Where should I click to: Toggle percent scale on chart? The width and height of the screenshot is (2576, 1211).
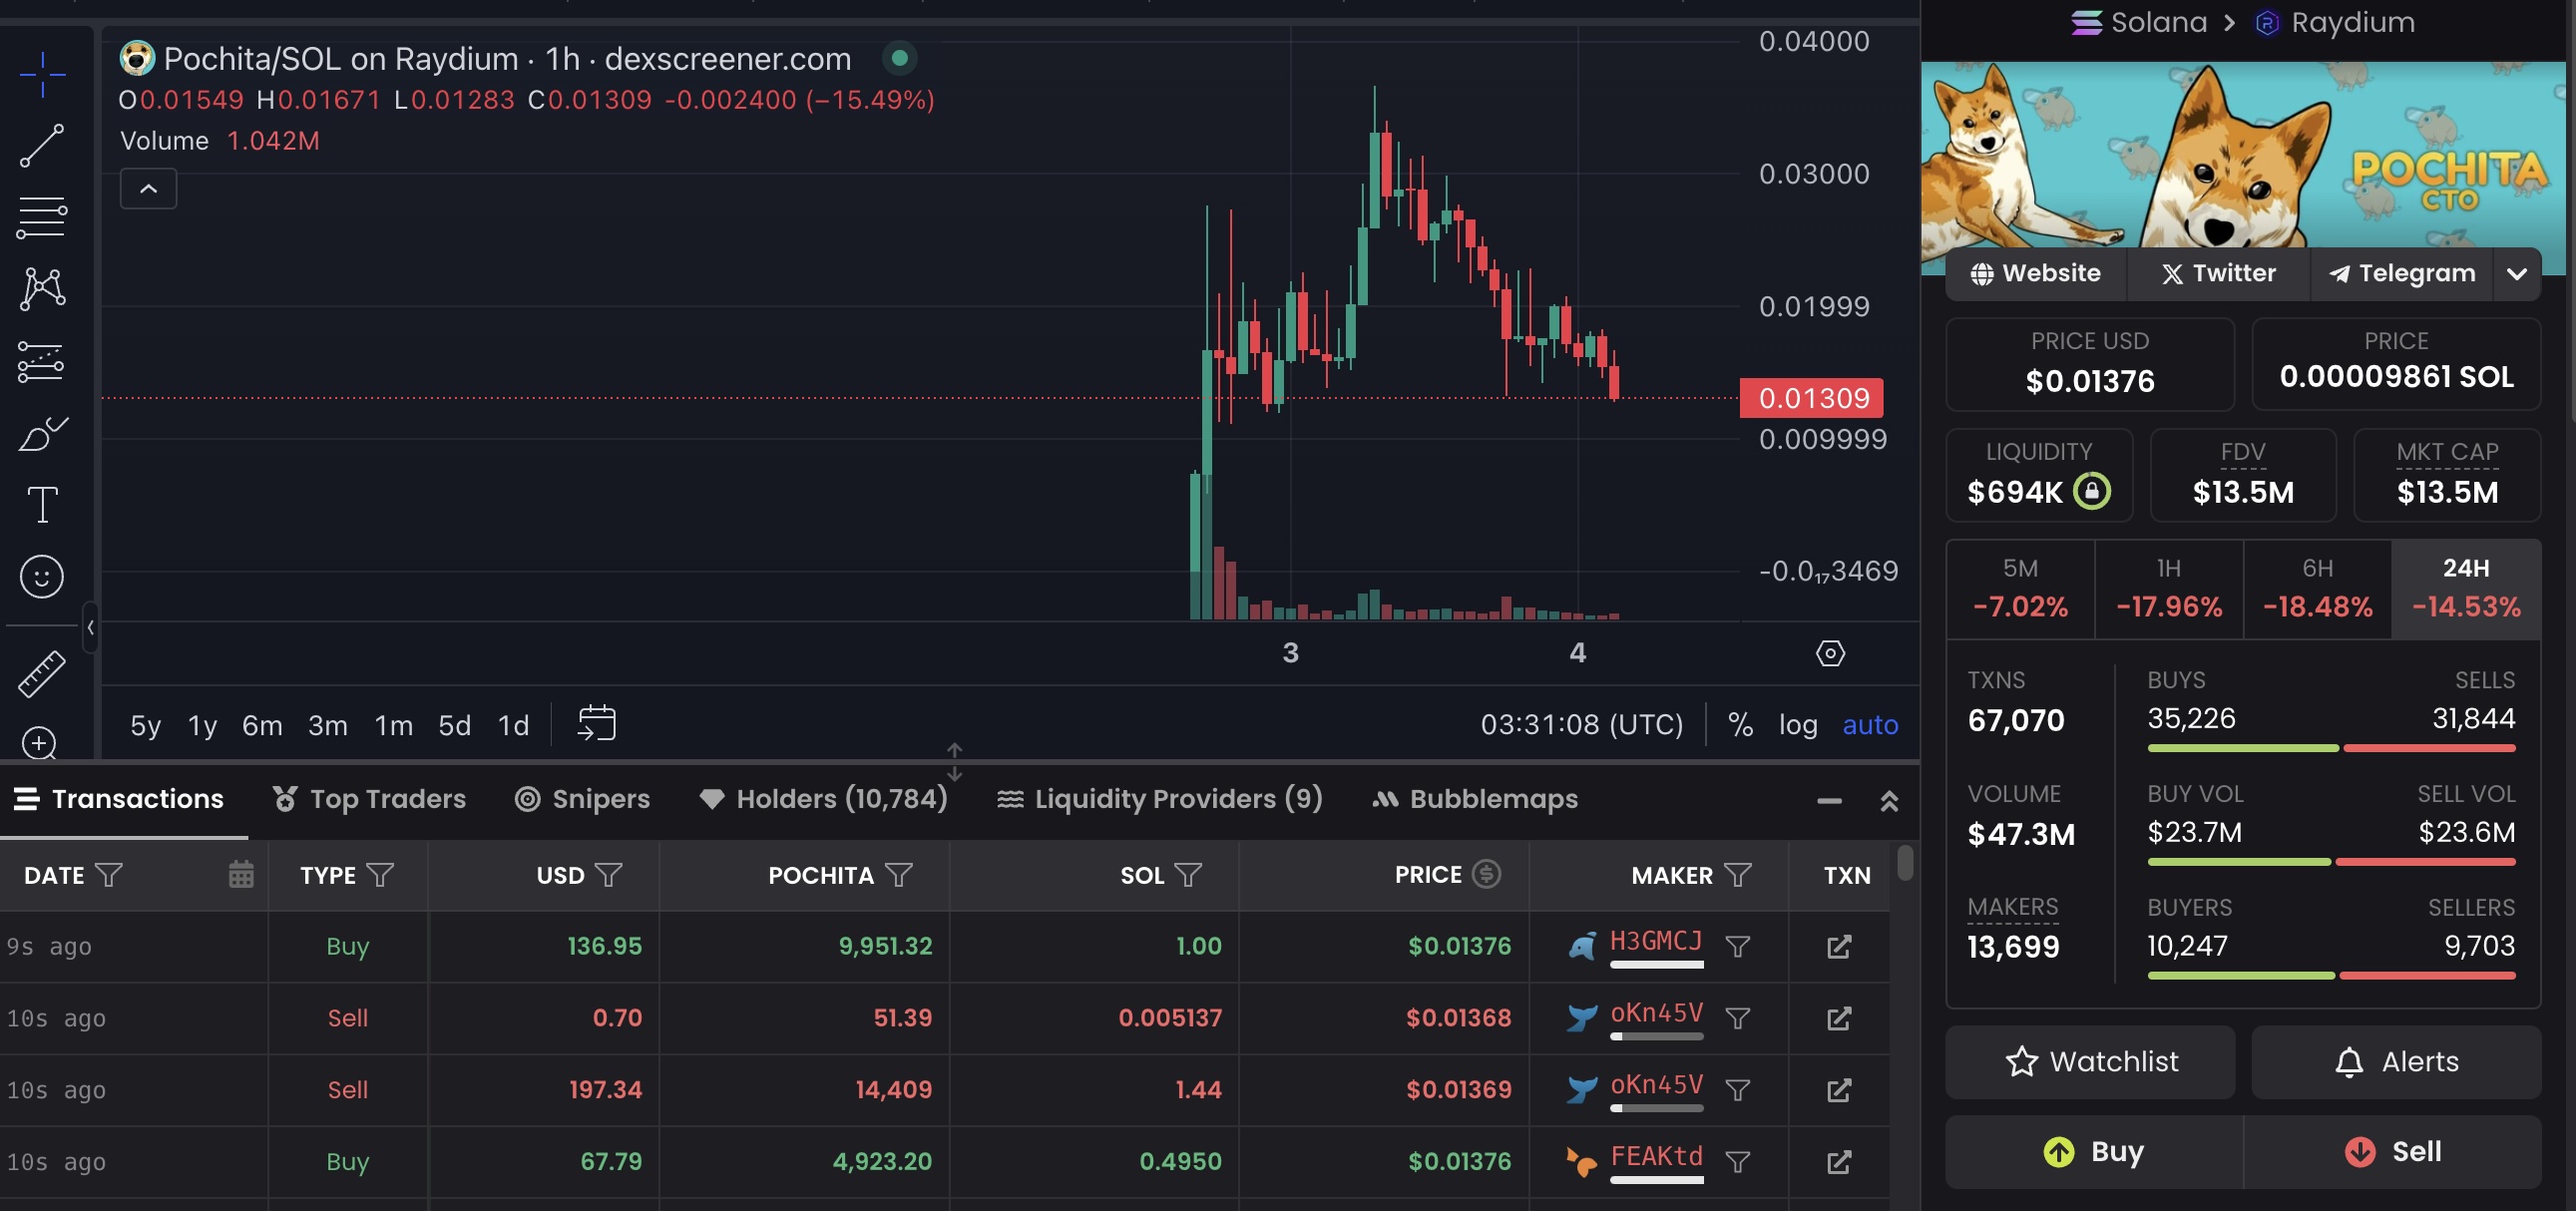pyautogui.click(x=1740, y=724)
